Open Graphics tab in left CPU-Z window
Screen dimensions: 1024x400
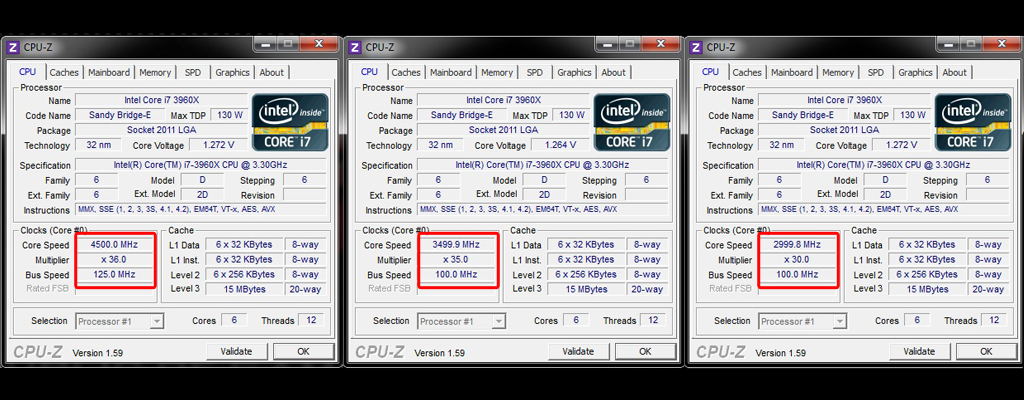pos(232,73)
